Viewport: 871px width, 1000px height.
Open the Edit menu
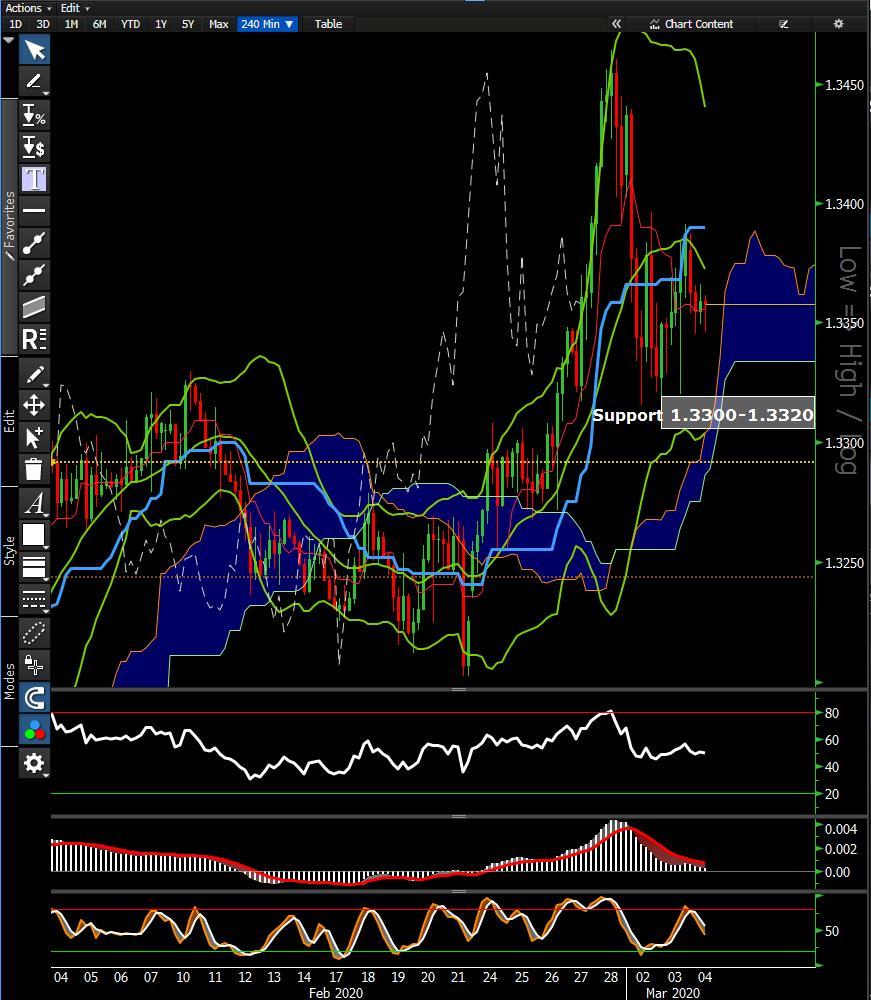(x=75, y=8)
